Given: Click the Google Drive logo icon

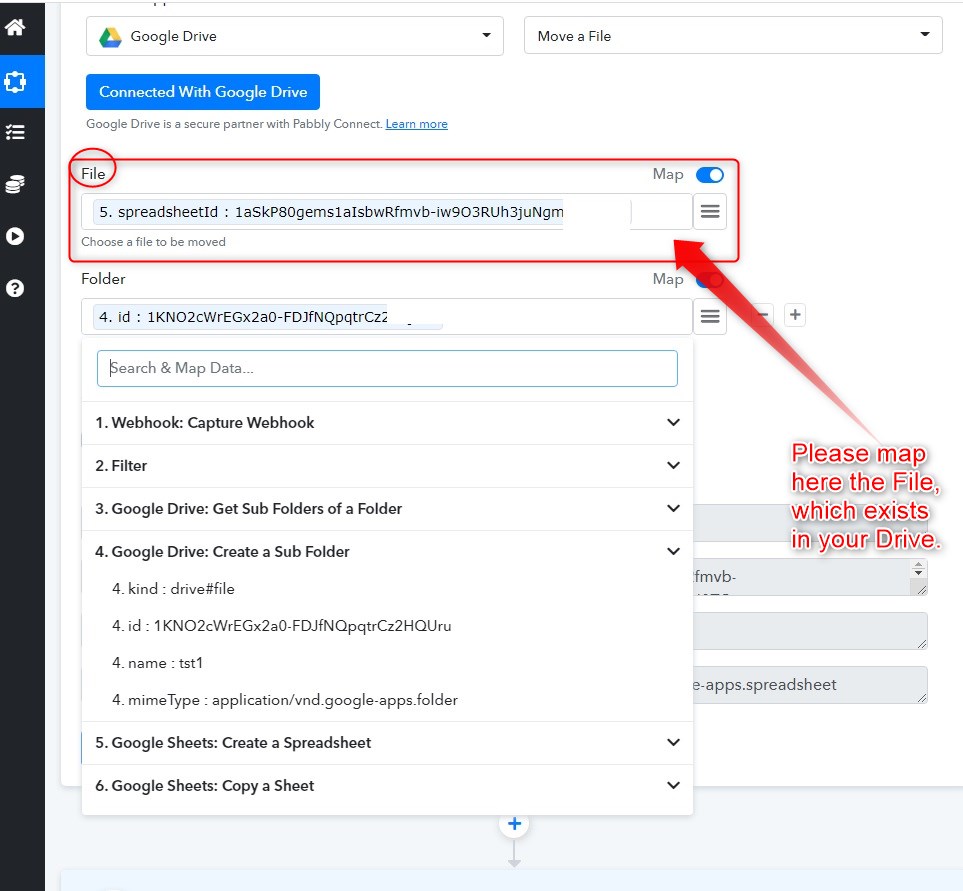Looking at the screenshot, I should coord(111,37).
